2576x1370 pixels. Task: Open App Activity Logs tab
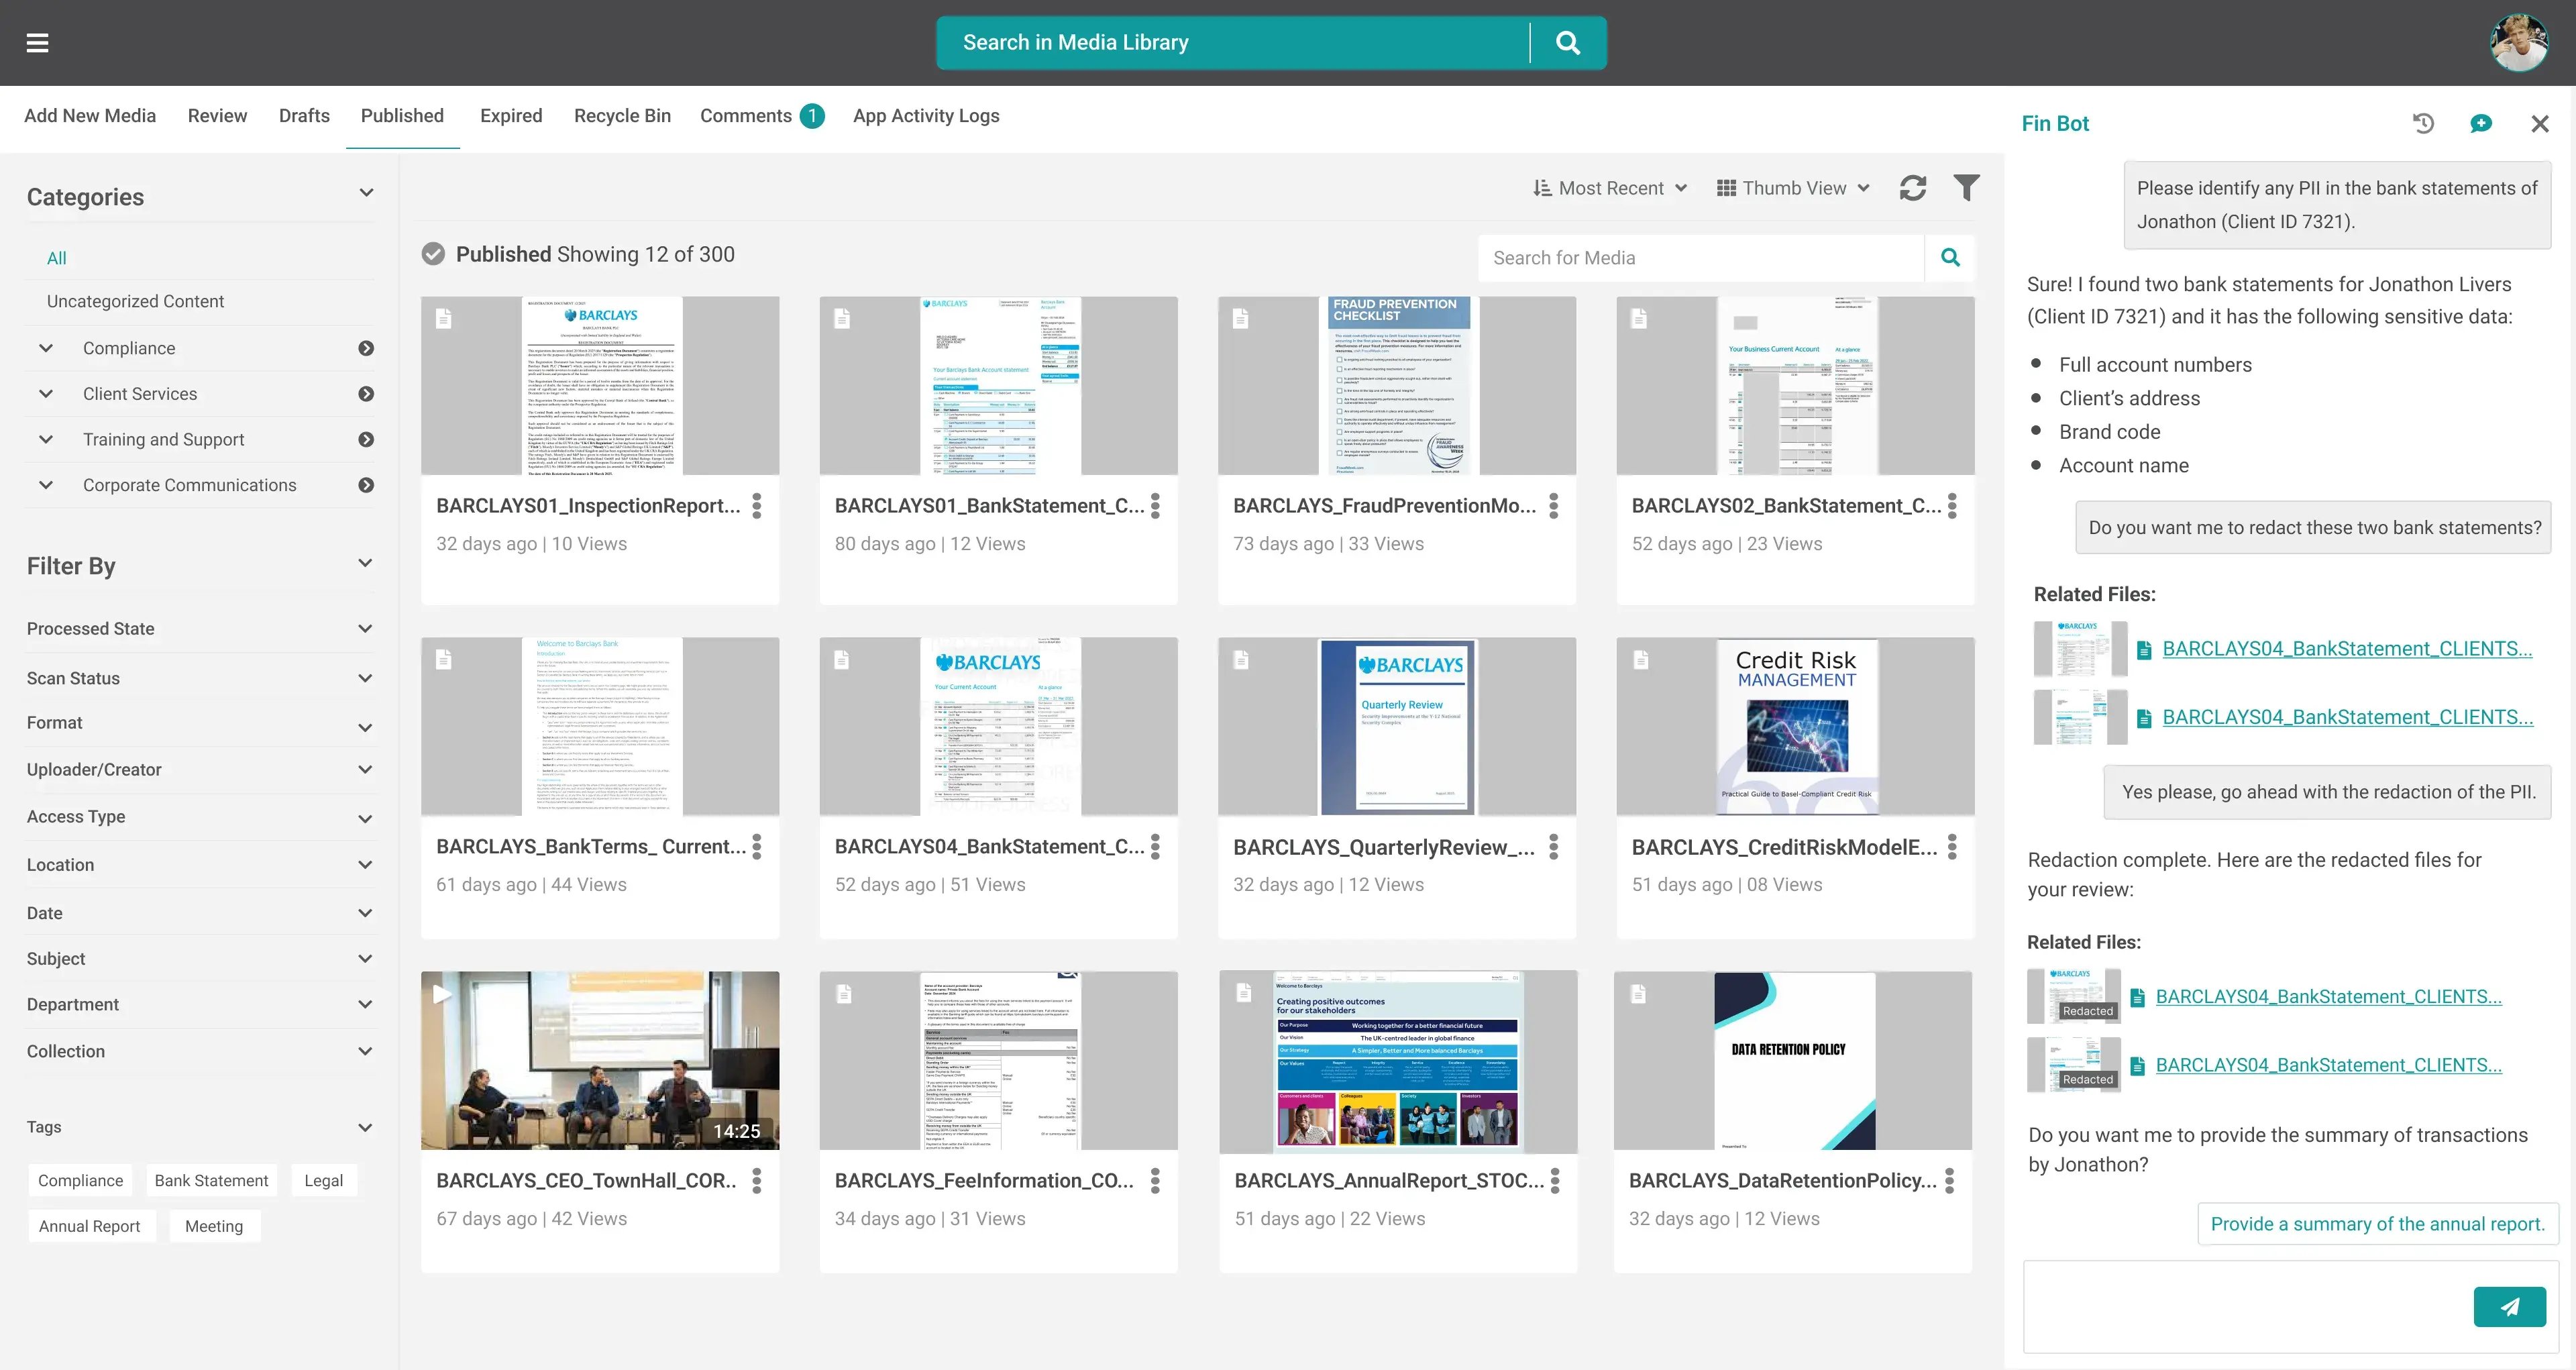tap(926, 116)
